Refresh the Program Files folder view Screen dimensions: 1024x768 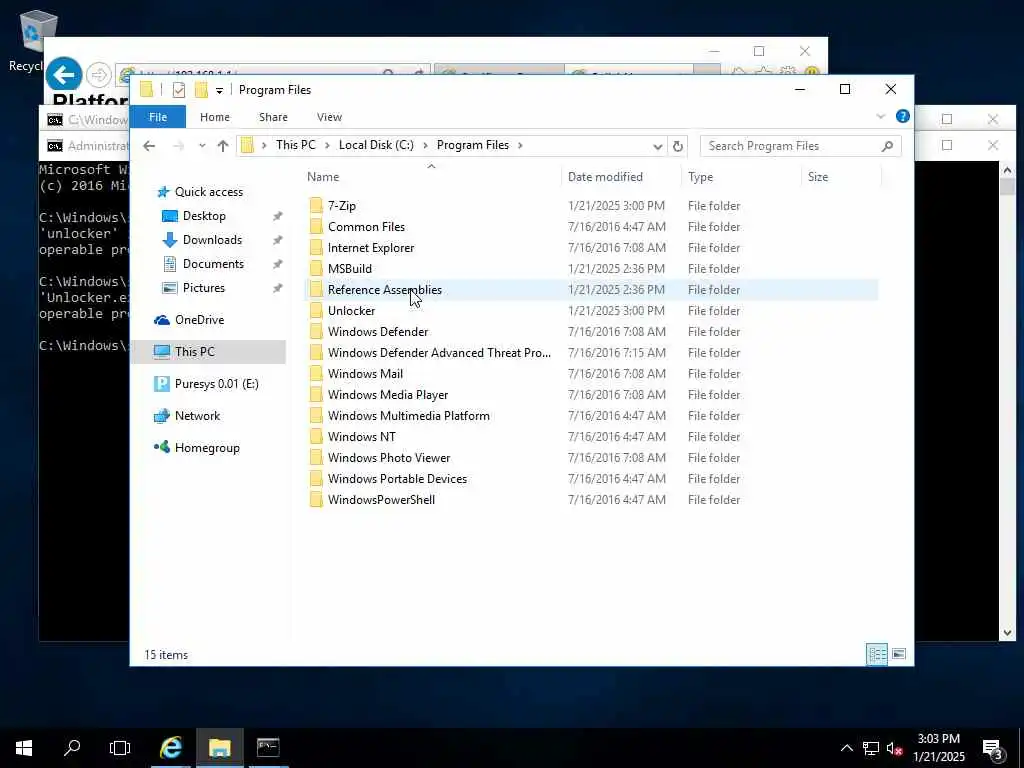tap(678, 146)
